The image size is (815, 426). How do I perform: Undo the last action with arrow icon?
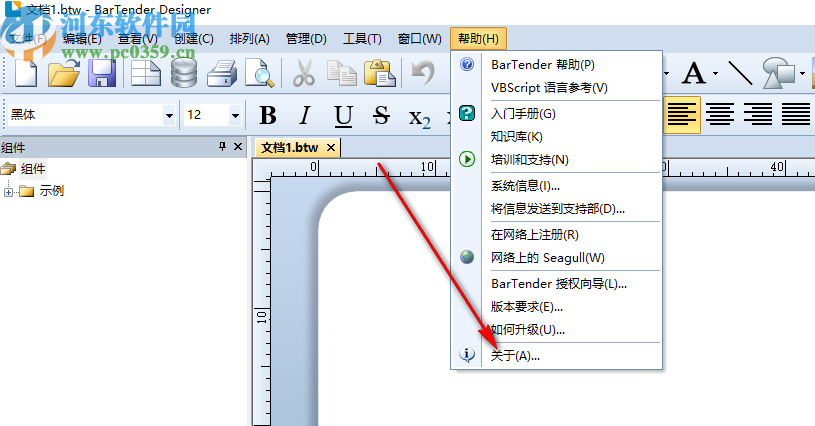pyautogui.click(x=423, y=73)
